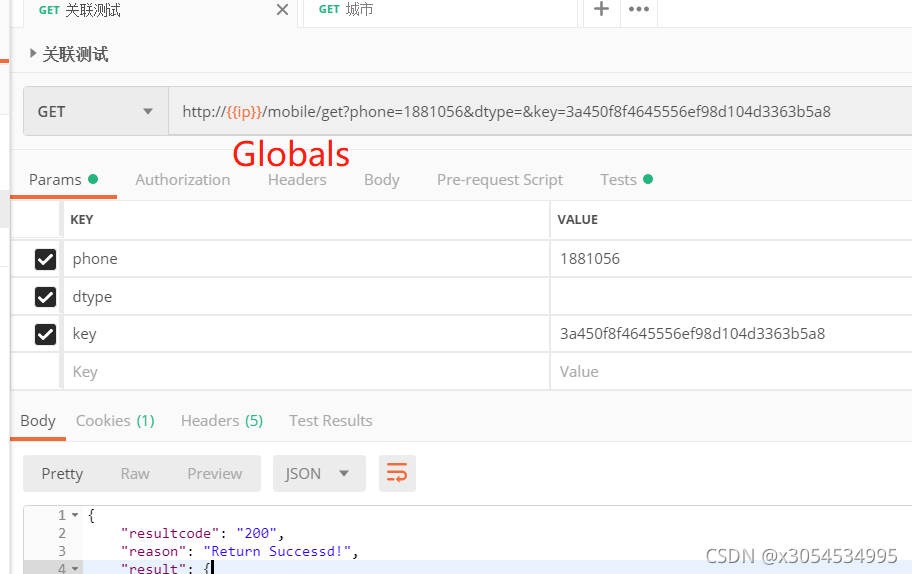Uncheck the phone parameter checkbox
This screenshot has height=574, width=912.
coord(45,259)
